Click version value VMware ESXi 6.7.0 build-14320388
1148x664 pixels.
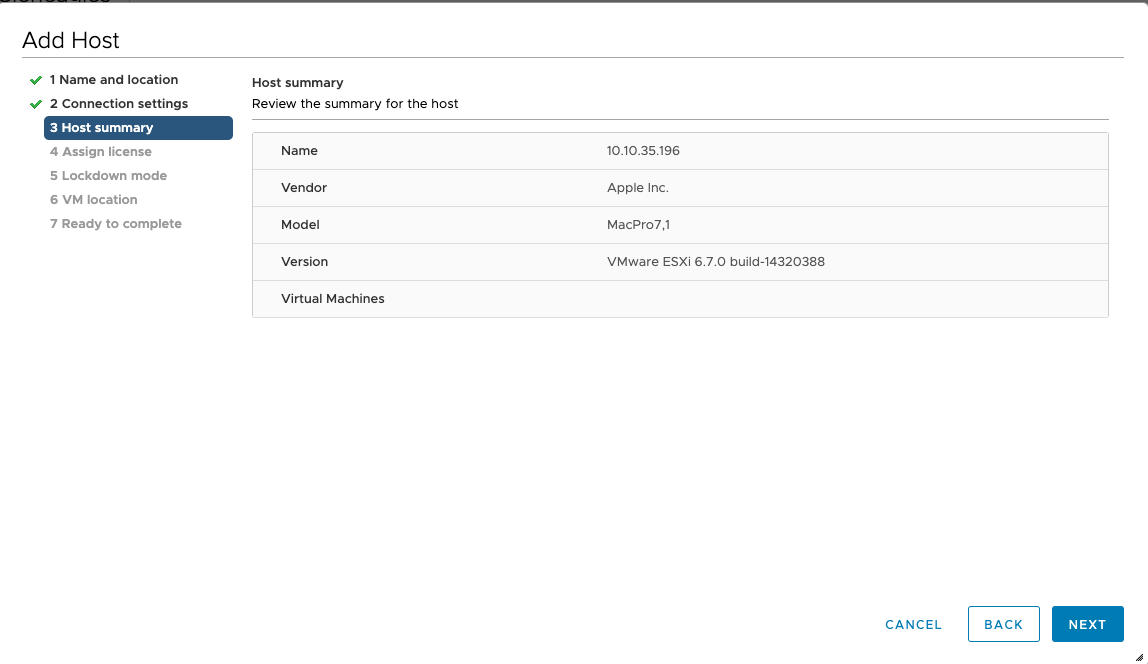pos(715,262)
